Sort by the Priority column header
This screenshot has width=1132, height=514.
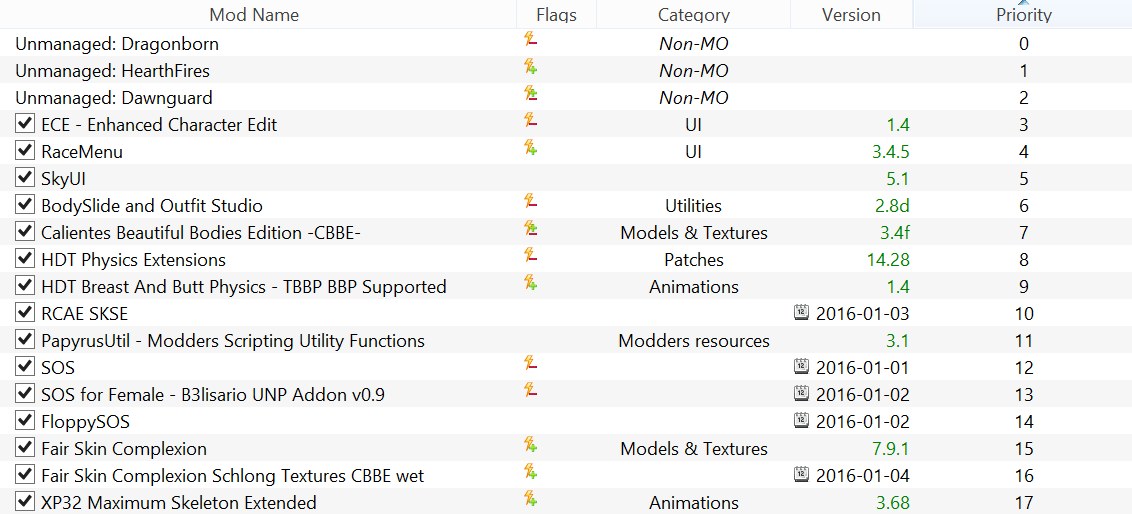(x=1023, y=14)
